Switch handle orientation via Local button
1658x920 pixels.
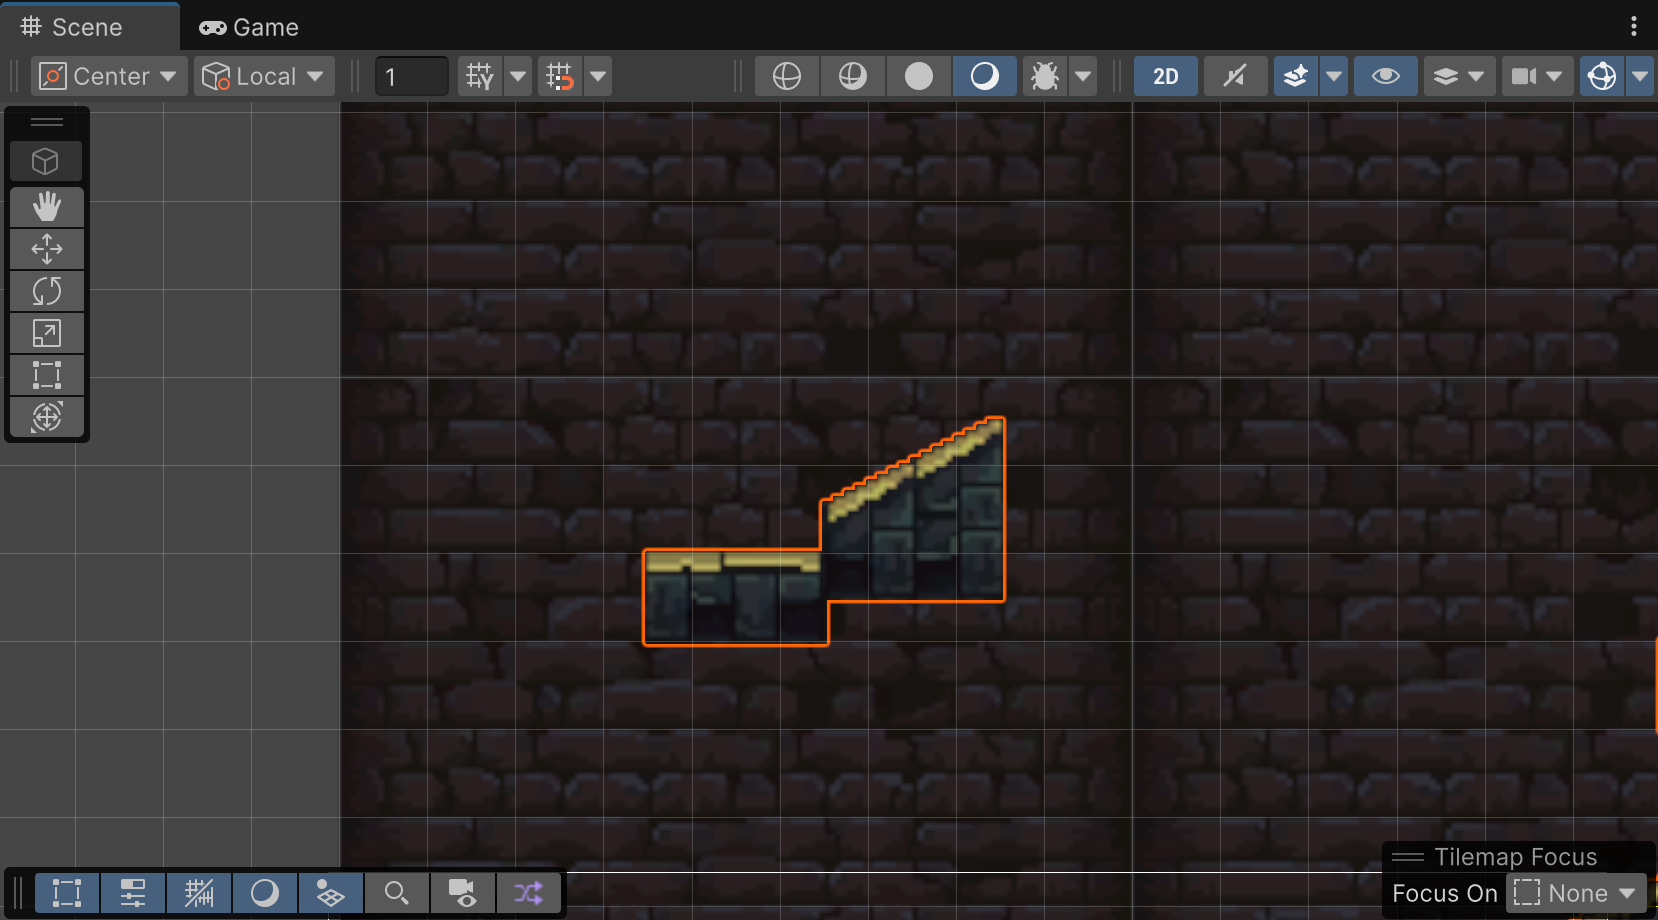point(263,76)
